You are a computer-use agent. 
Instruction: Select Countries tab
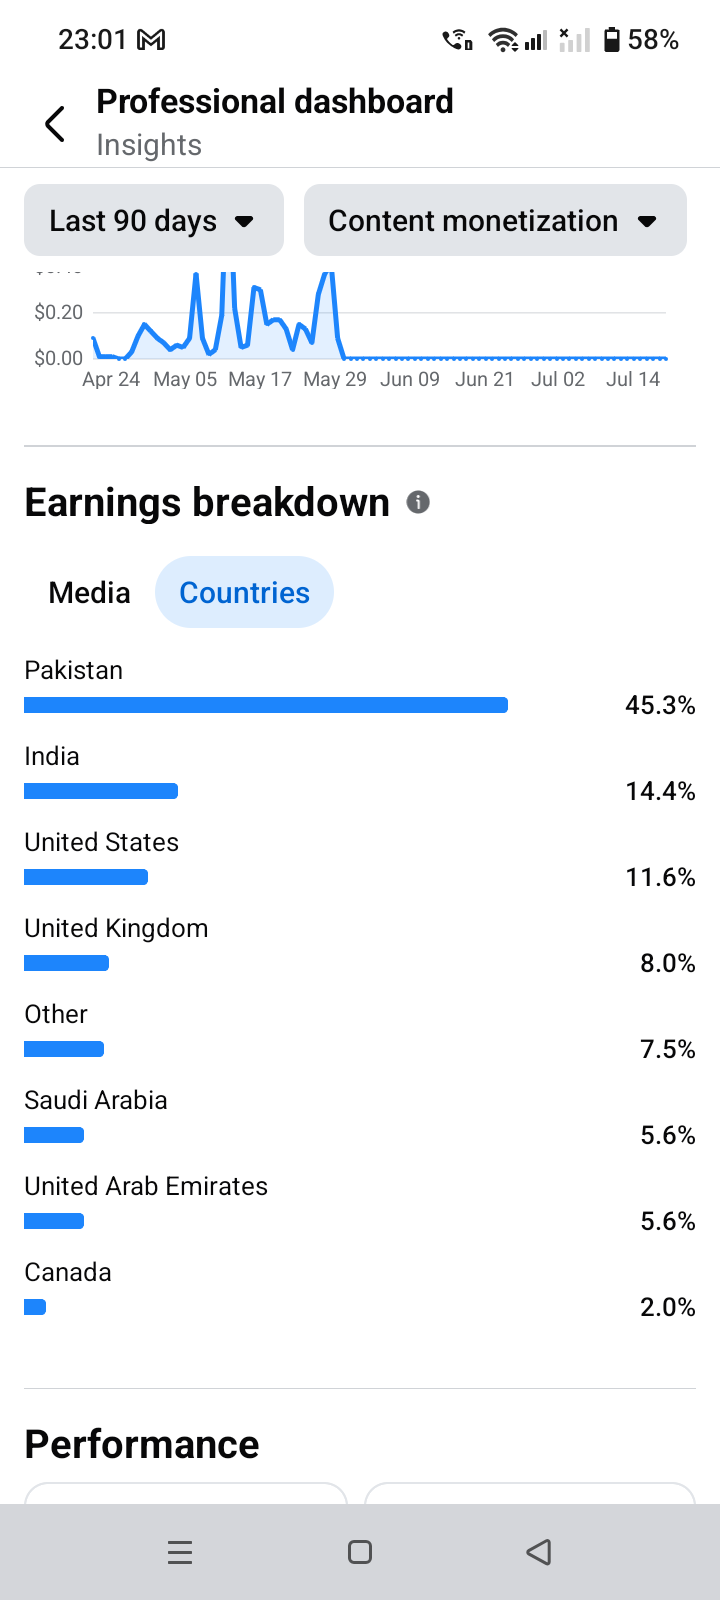click(244, 592)
